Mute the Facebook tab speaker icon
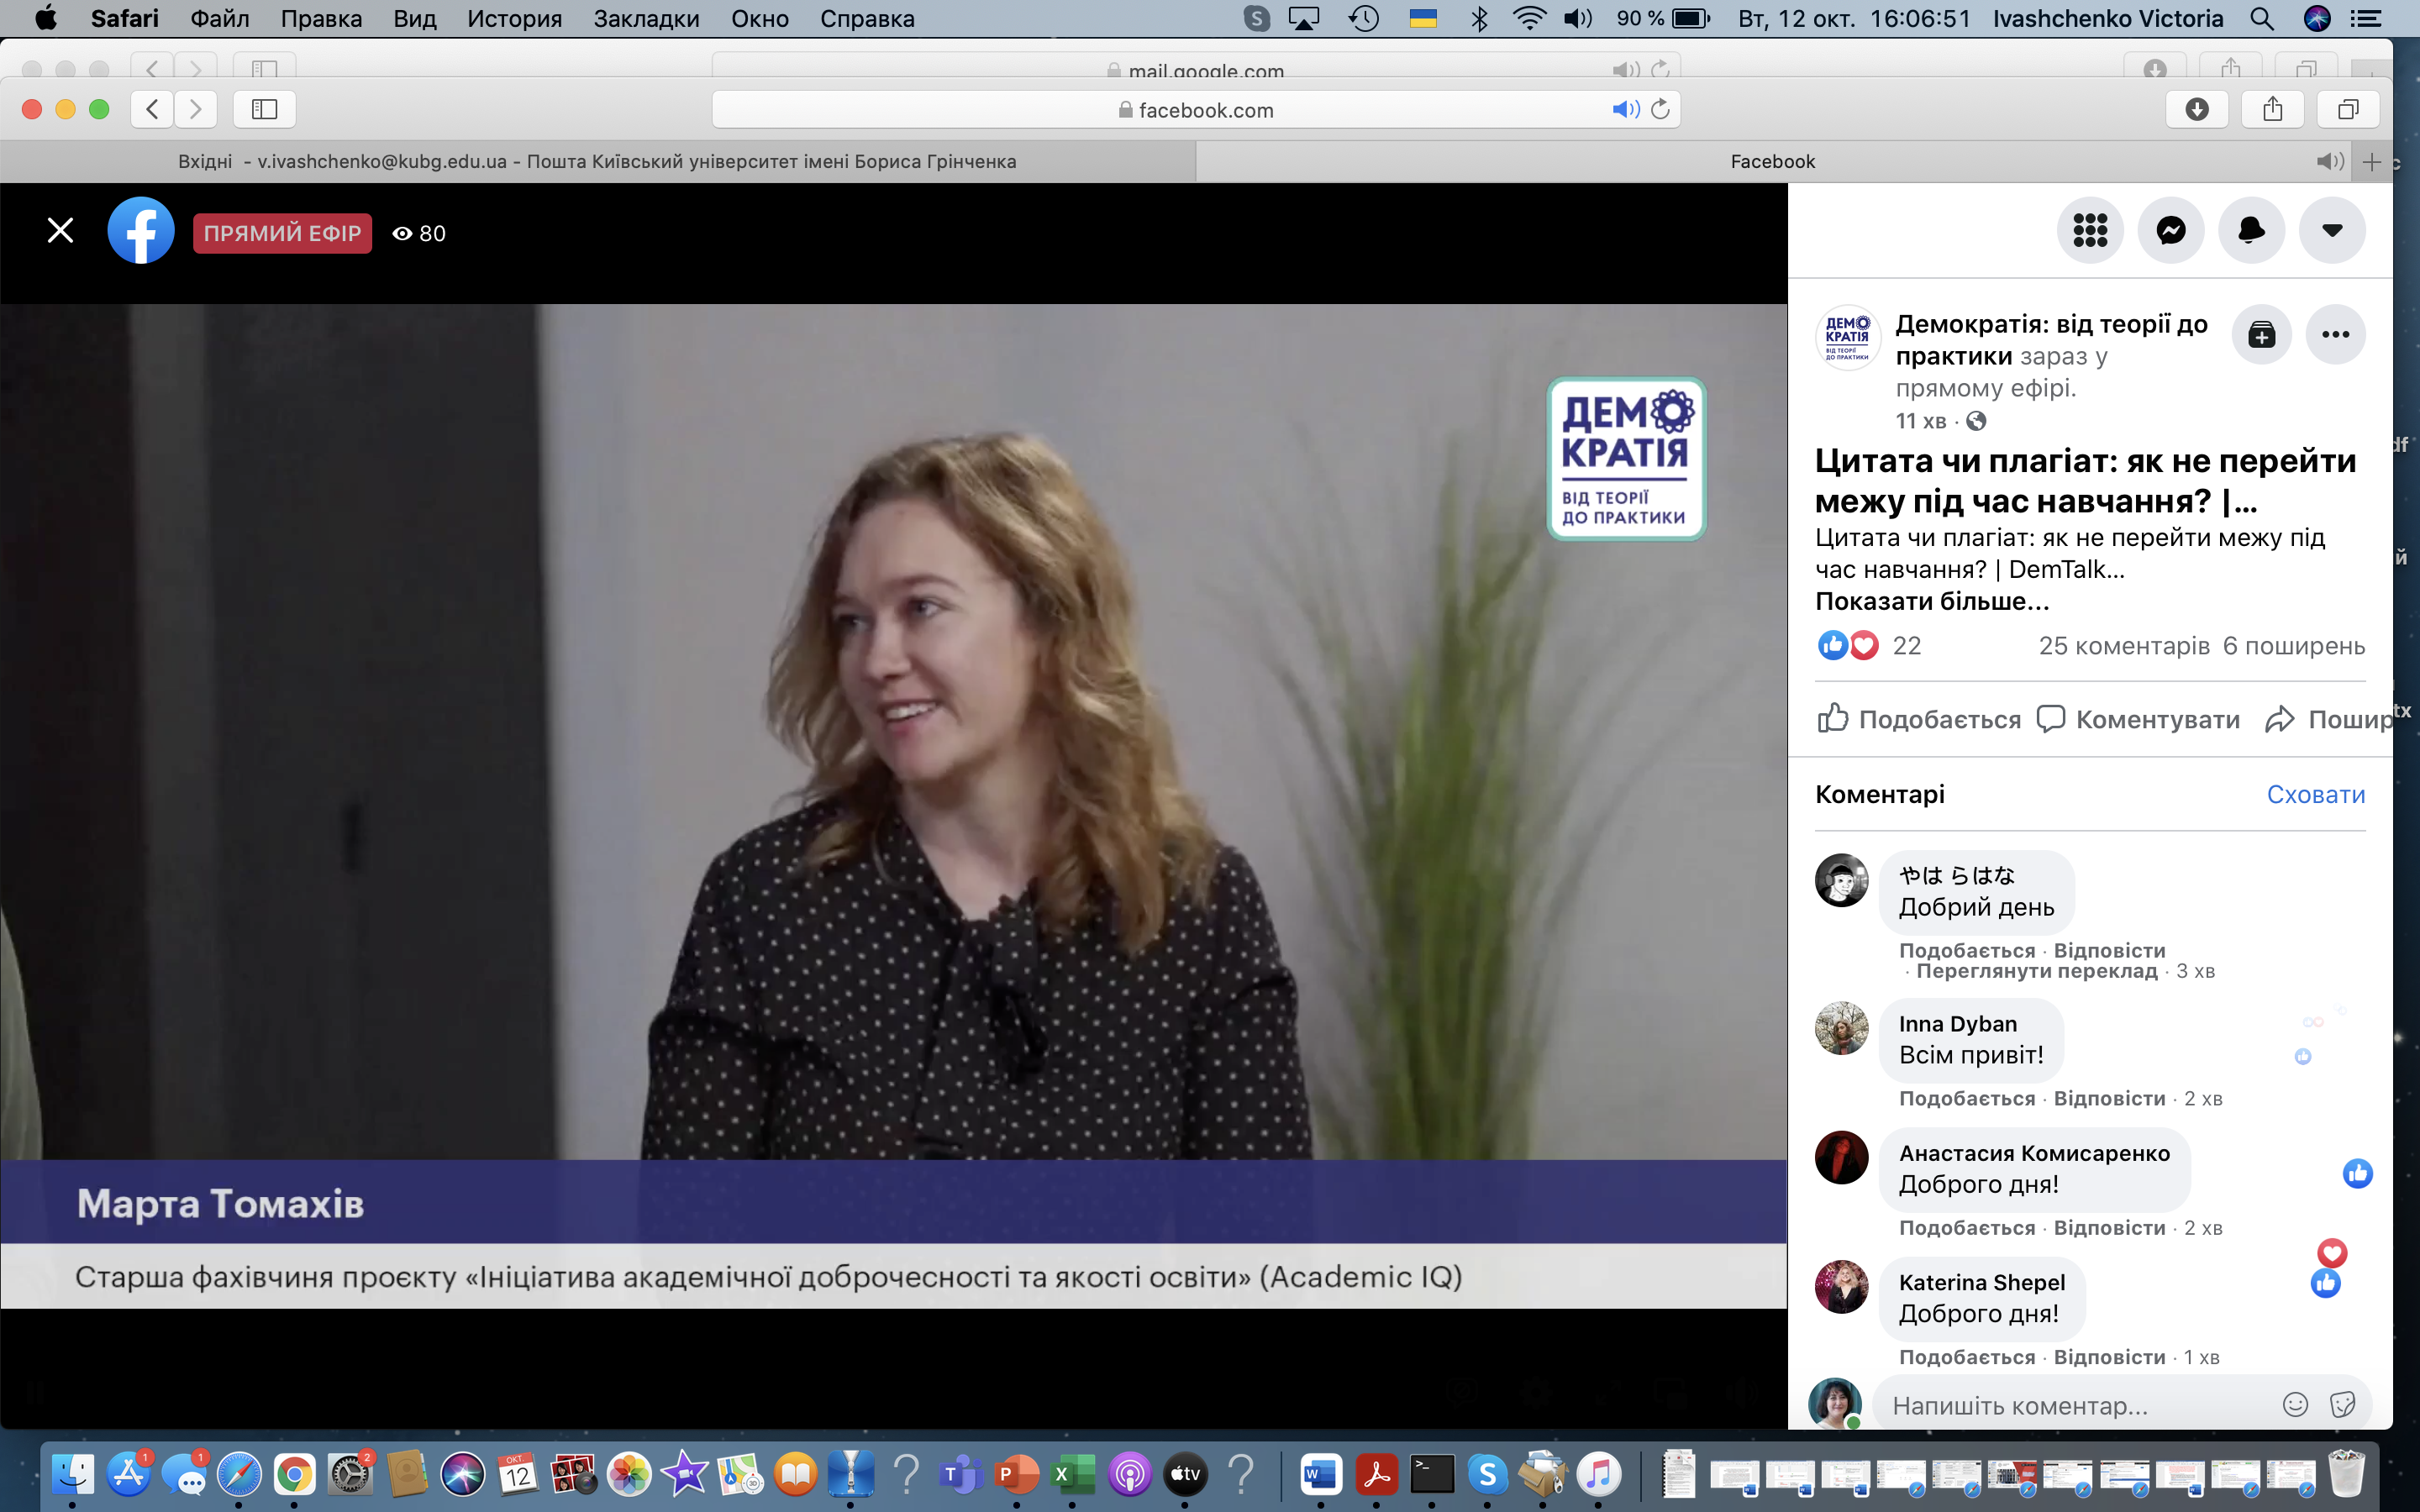 coord(2329,161)
